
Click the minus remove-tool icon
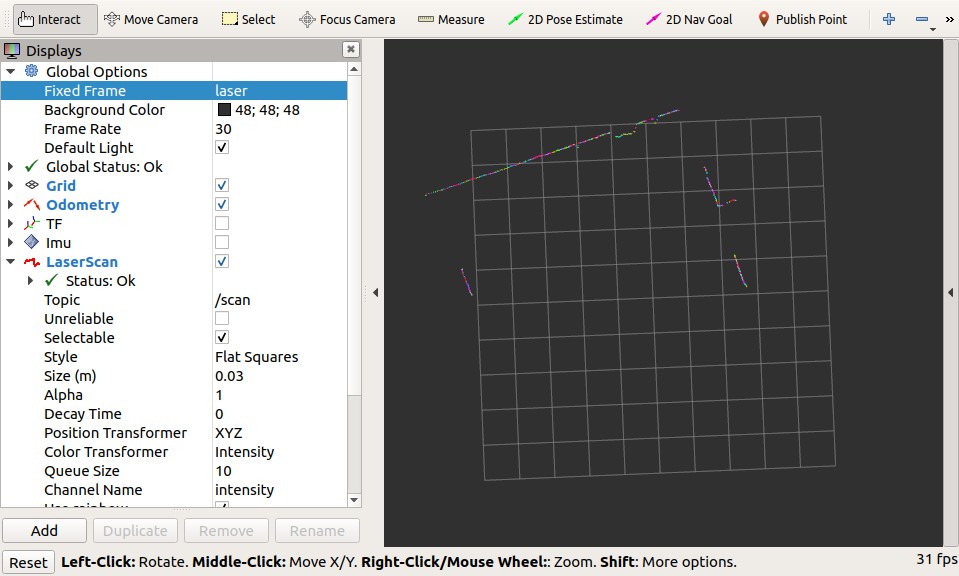tap(922, 20)
